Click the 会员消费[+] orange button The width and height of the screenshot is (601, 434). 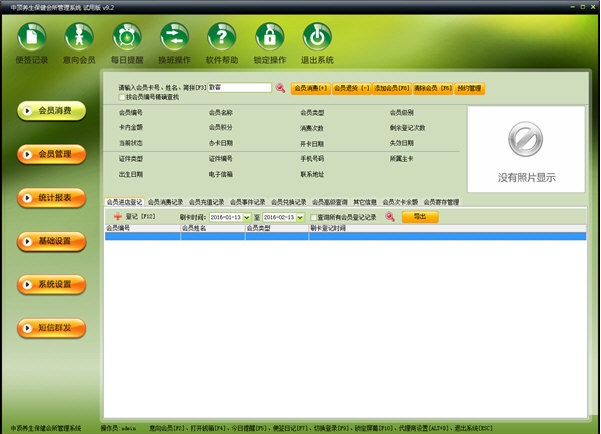(x=310, y=88)
